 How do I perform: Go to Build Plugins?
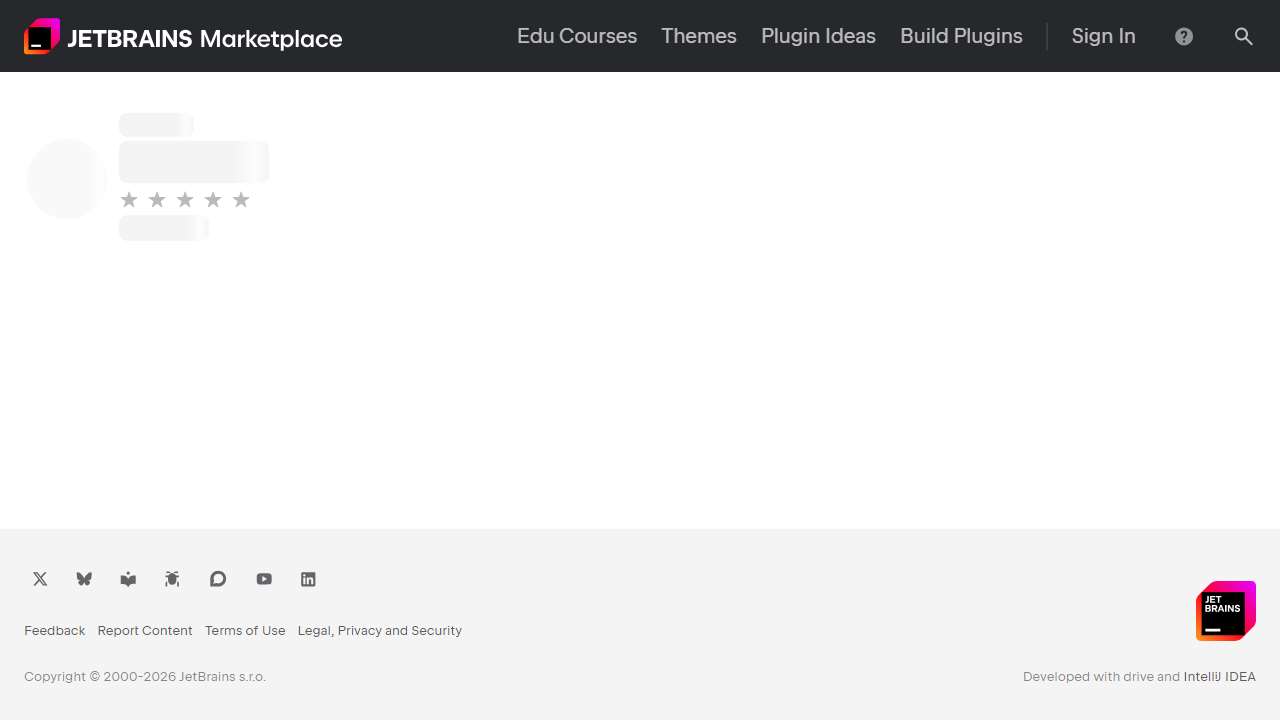point(960,36)
